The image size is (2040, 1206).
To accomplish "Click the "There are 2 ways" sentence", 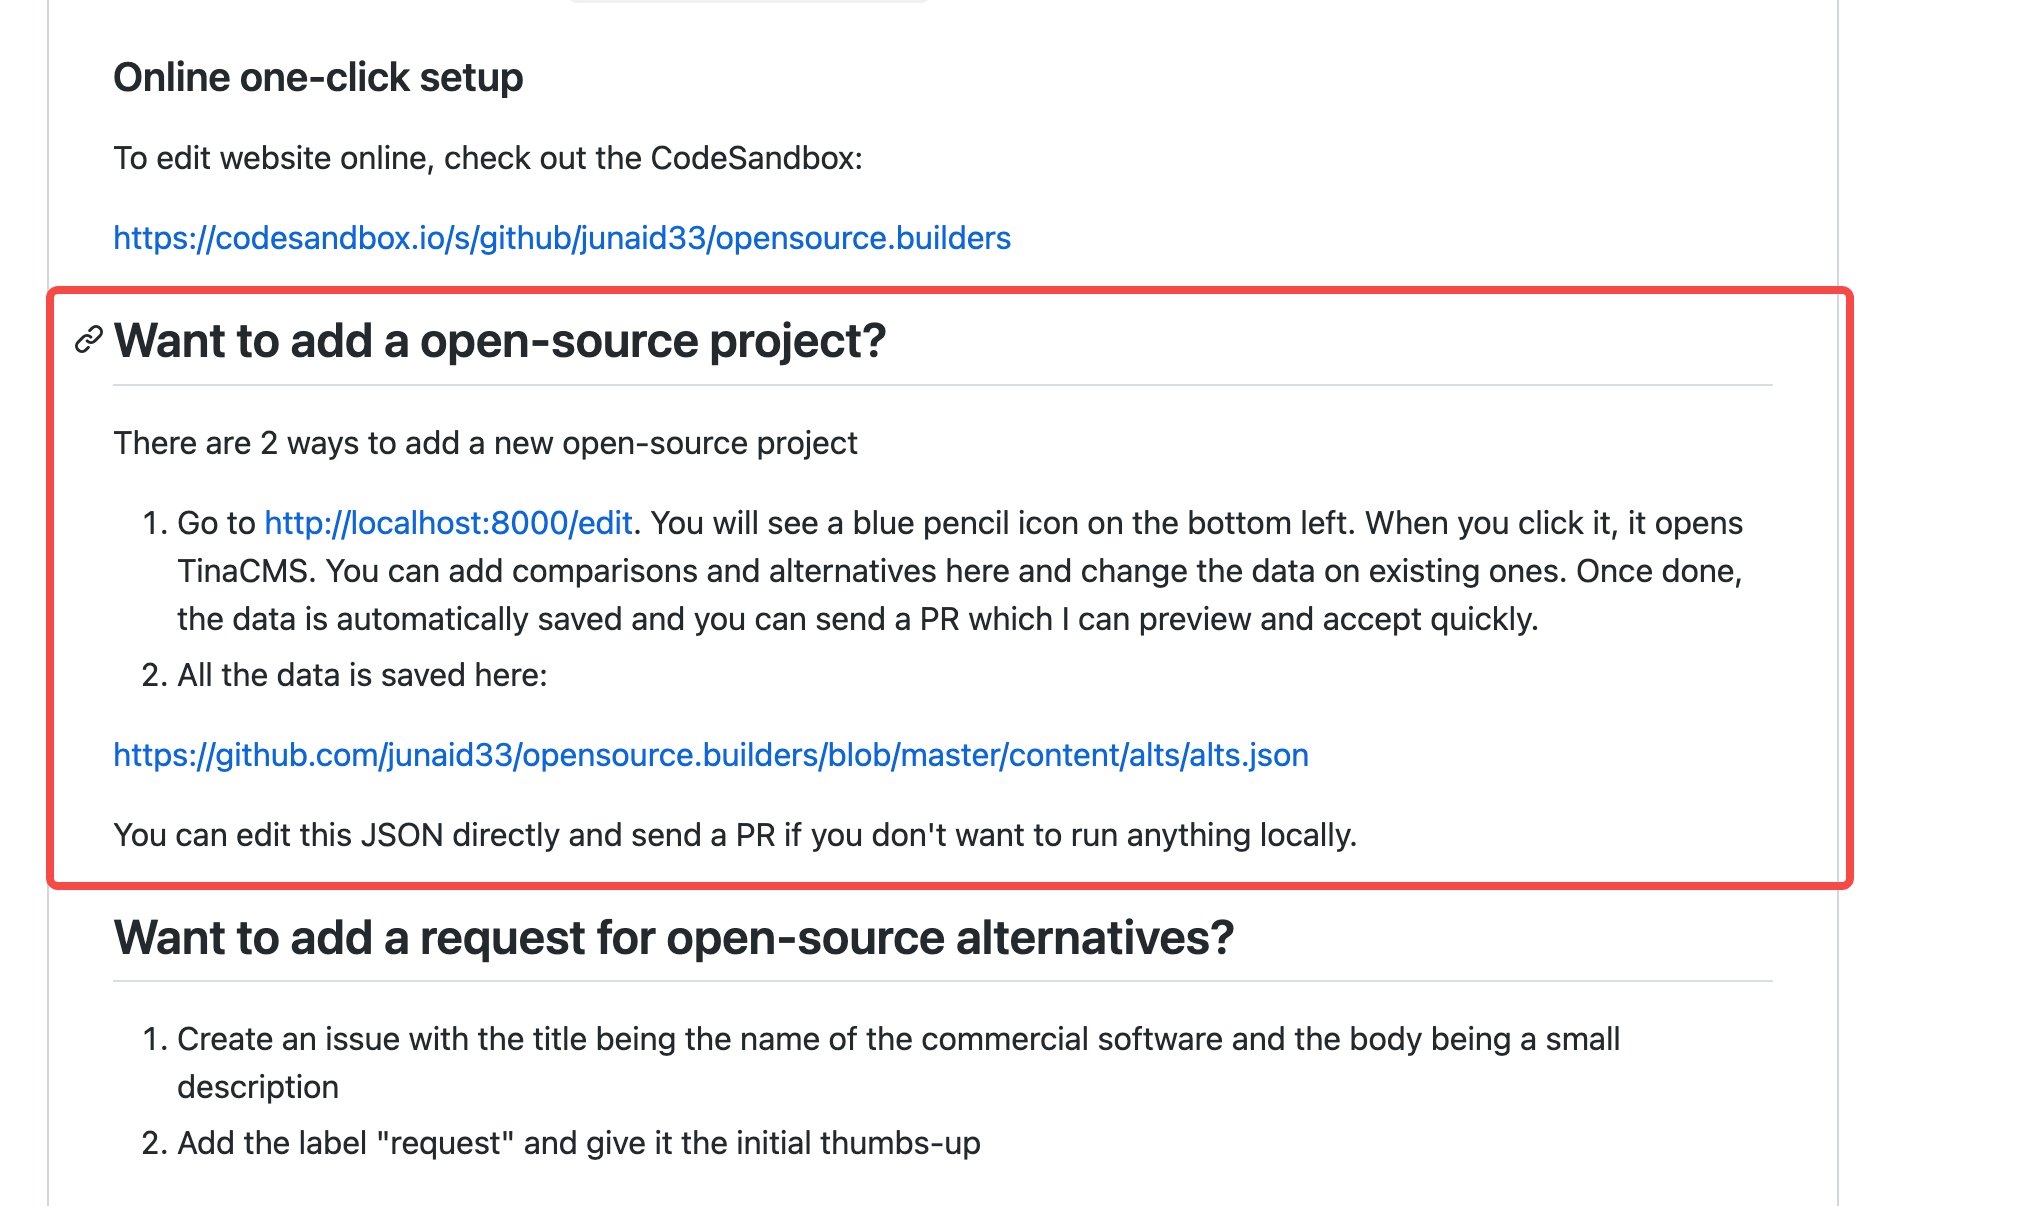I will 486,443.
